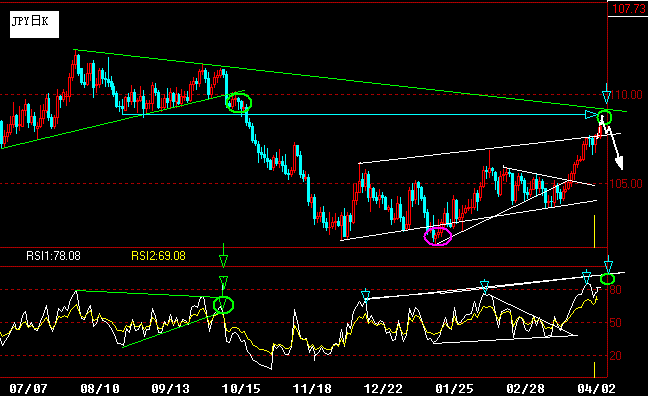Viewport: 648px width, 396px height.
Task: Click the 02/28 date axis label
Action: tap(525, 389)
